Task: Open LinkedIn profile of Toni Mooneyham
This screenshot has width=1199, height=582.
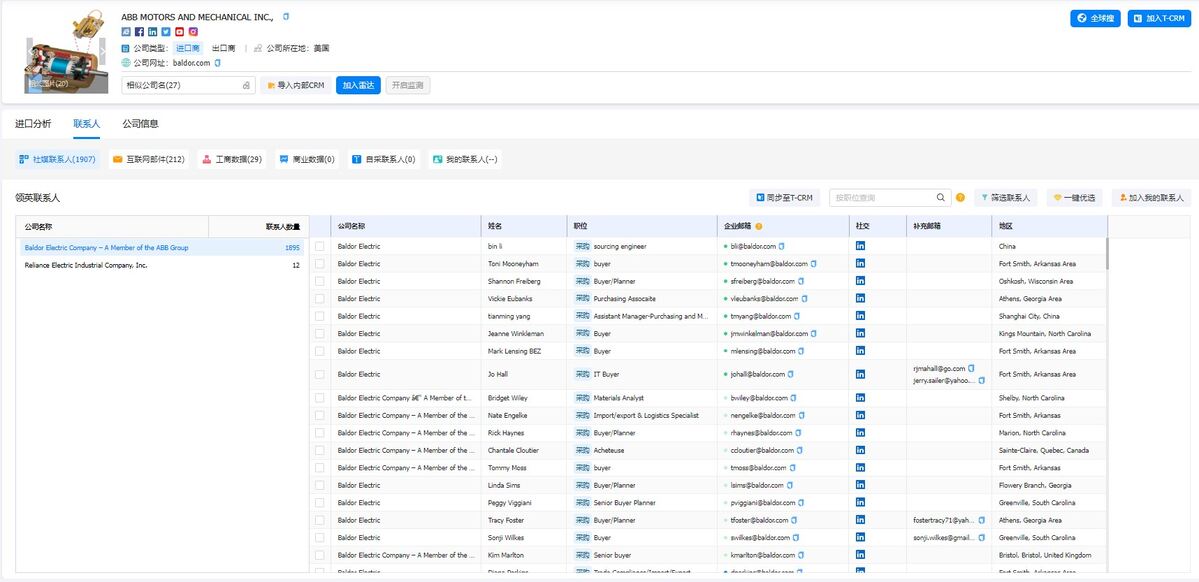Action: 860,264
